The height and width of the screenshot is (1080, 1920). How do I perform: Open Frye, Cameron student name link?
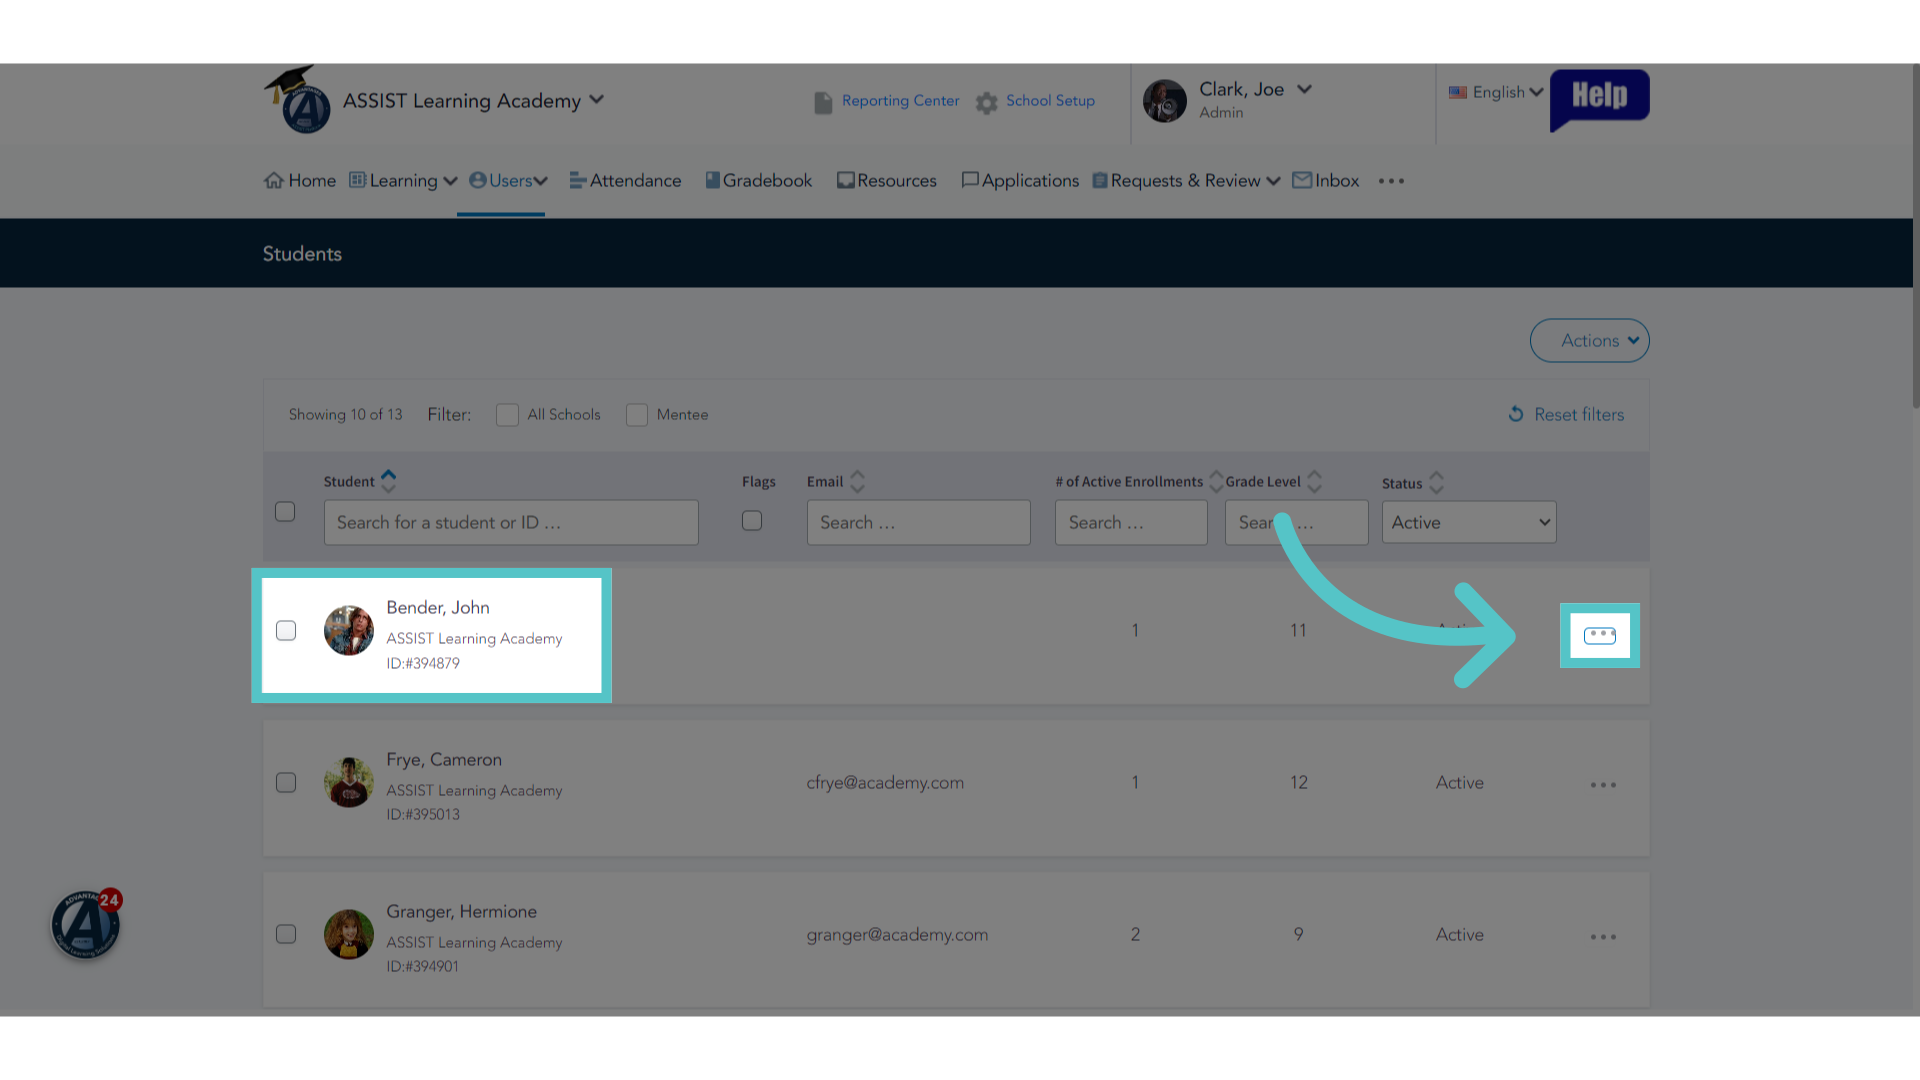pos(444,759)
